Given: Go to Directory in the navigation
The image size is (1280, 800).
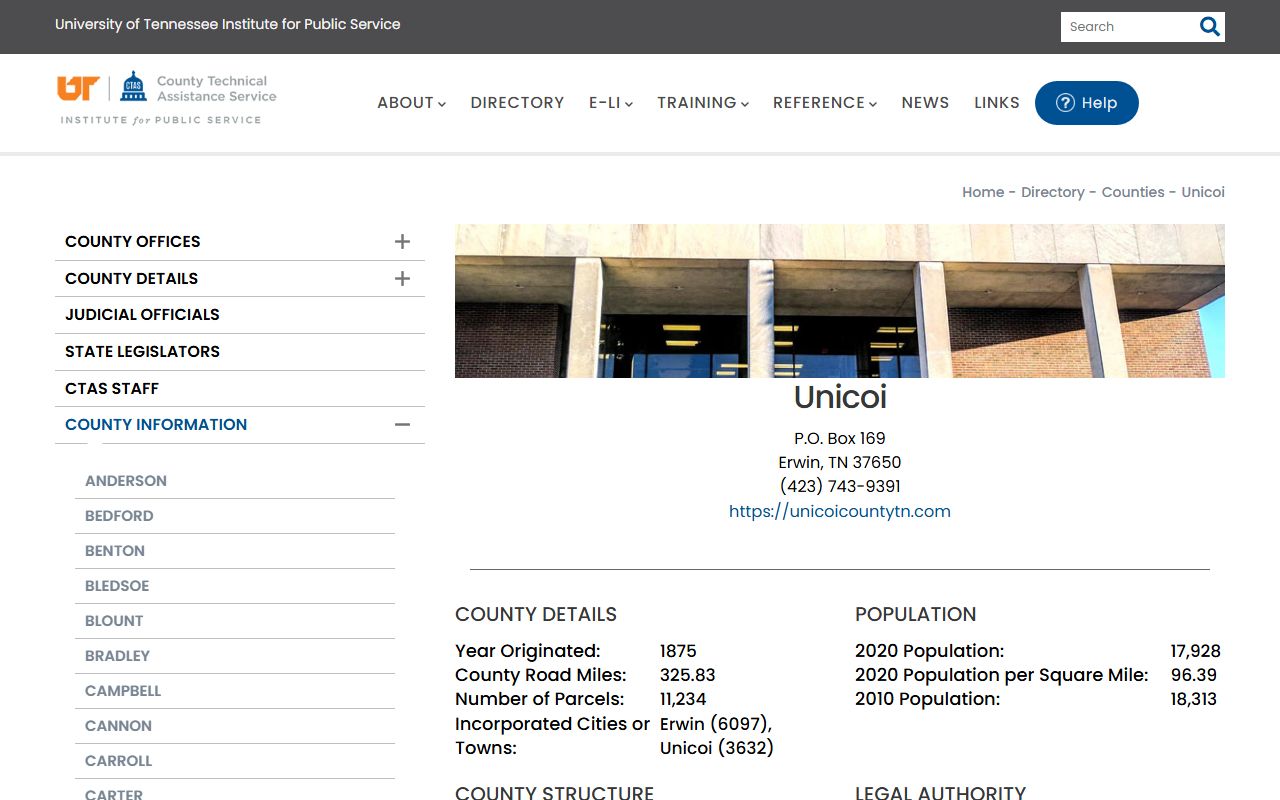Looking at the screenshot, I should pyautogui.click(x=517, y=103).
